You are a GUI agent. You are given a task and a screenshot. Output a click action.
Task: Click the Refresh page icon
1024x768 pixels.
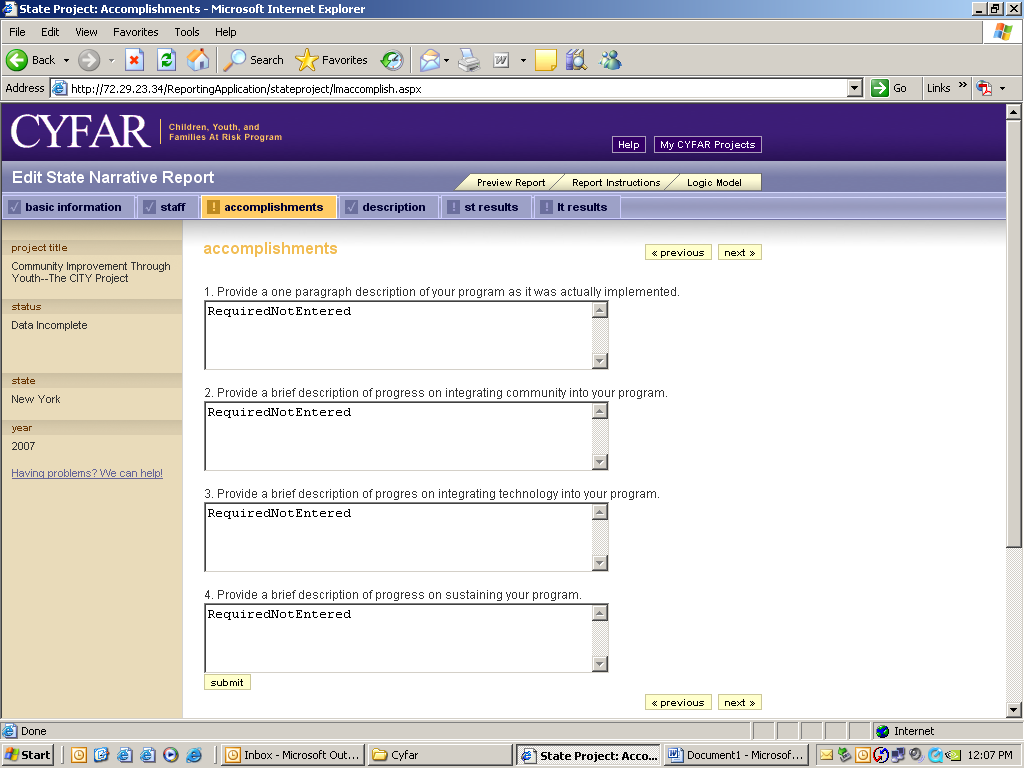pyautogui.click(x=167, y=60)
